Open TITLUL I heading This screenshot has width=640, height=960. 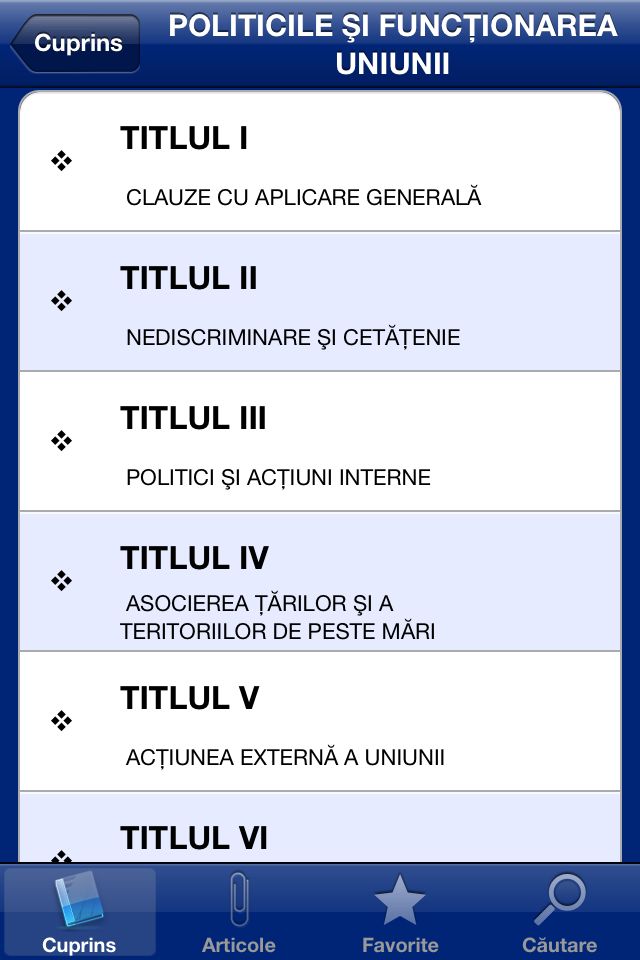coord(184,138)
